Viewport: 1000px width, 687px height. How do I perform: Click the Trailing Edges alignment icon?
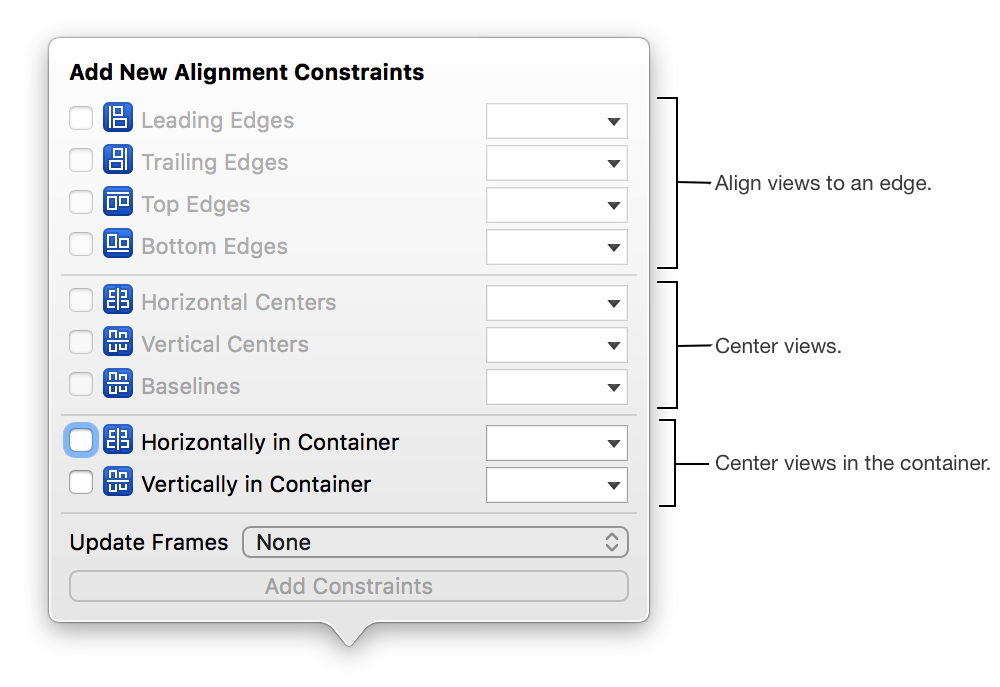point(118,161)
